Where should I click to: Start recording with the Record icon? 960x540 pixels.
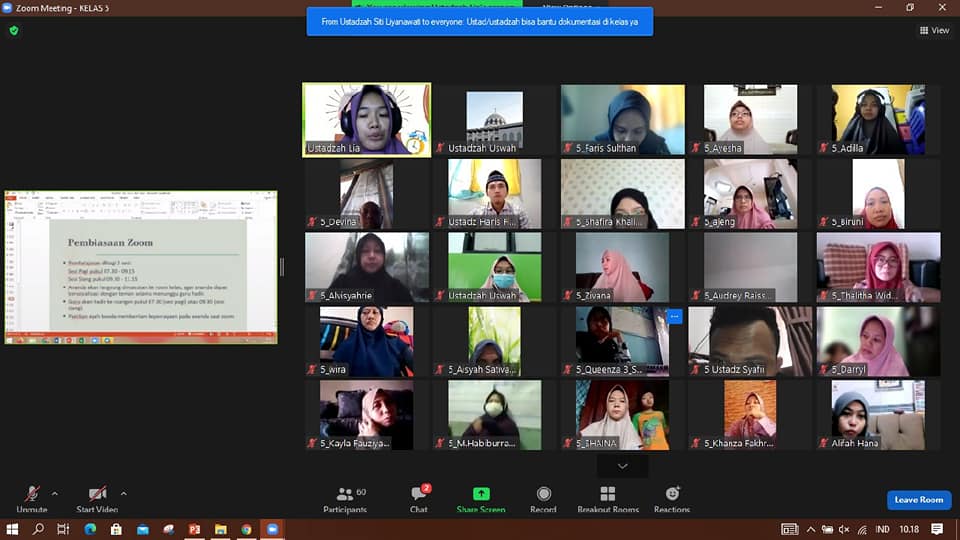coord(543,494)
